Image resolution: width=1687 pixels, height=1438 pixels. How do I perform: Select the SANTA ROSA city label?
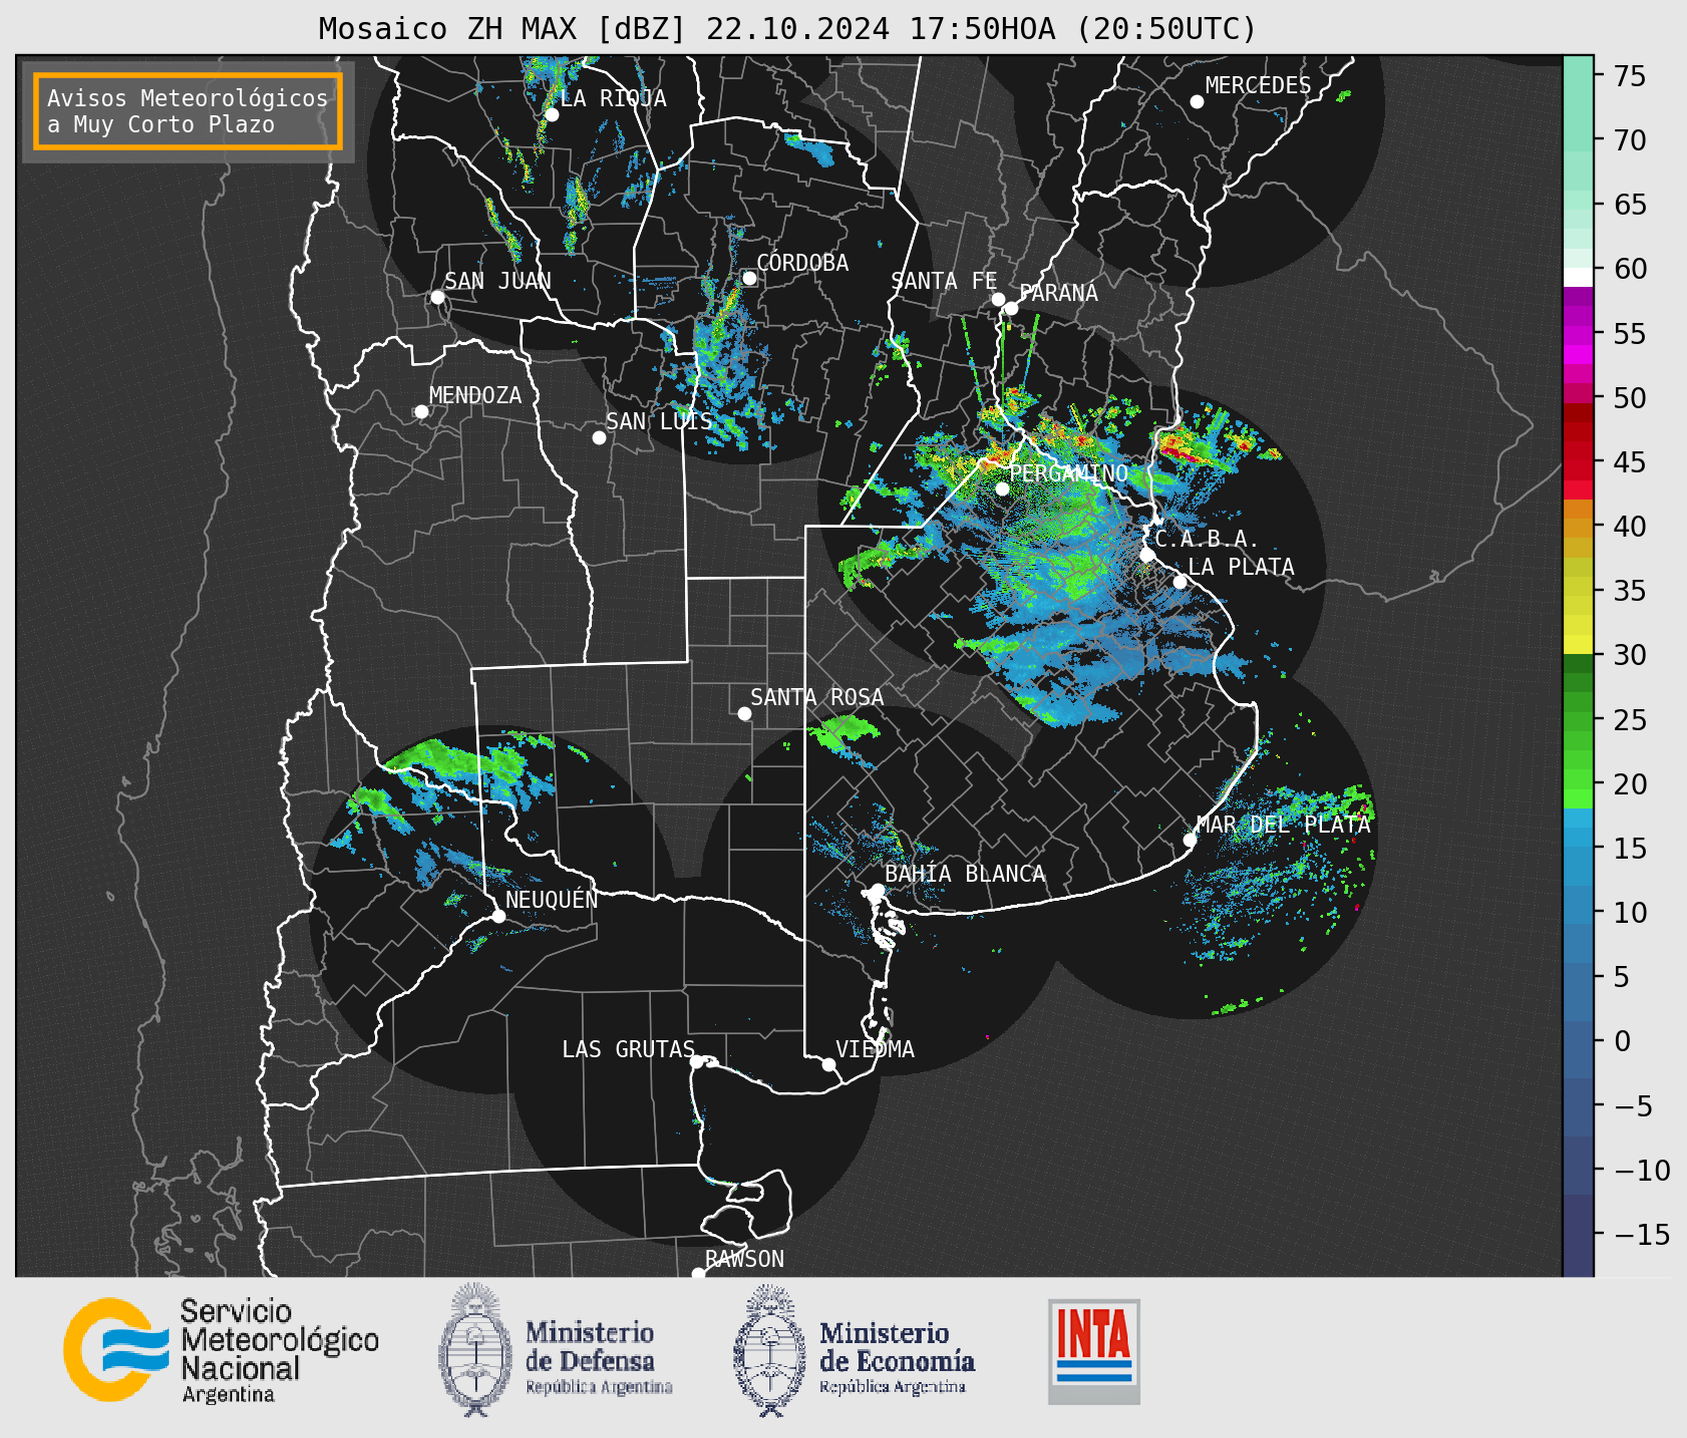818,698
